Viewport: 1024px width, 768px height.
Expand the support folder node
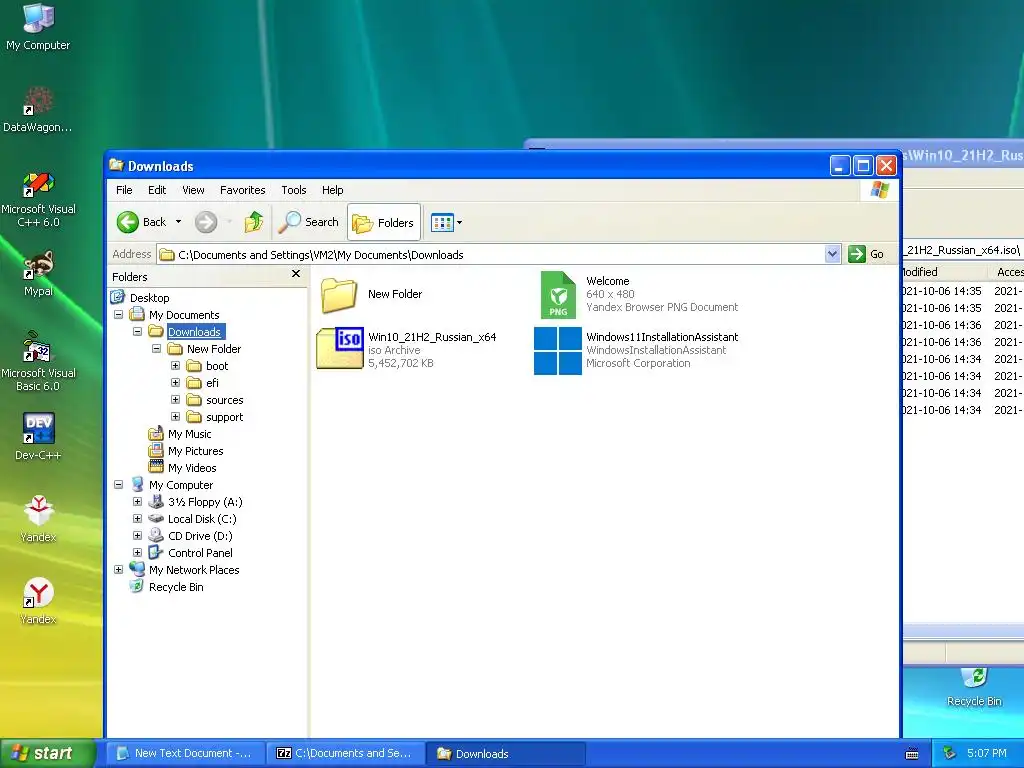click(x=175, y=416)
